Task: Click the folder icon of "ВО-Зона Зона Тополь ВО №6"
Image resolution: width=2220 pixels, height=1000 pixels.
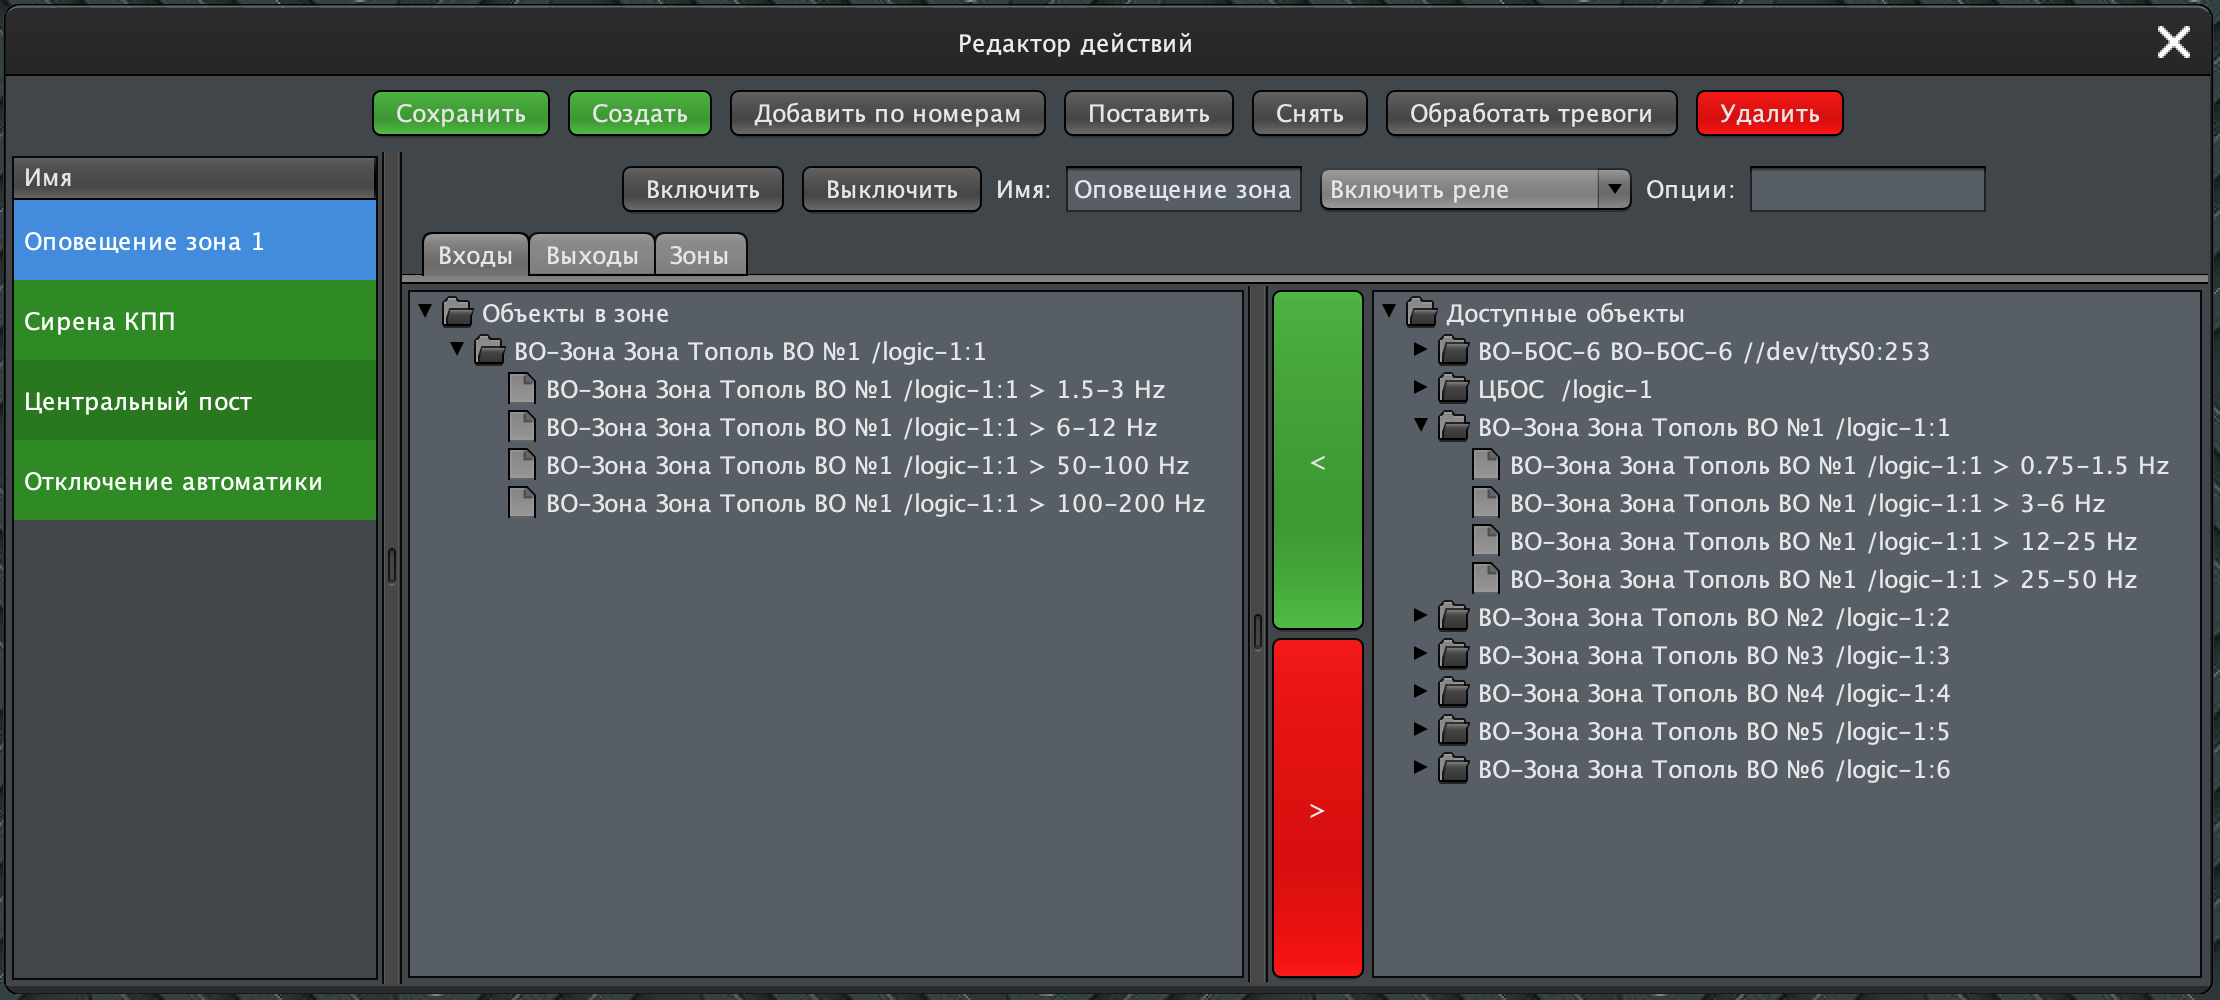Action: coord(1453,769)
